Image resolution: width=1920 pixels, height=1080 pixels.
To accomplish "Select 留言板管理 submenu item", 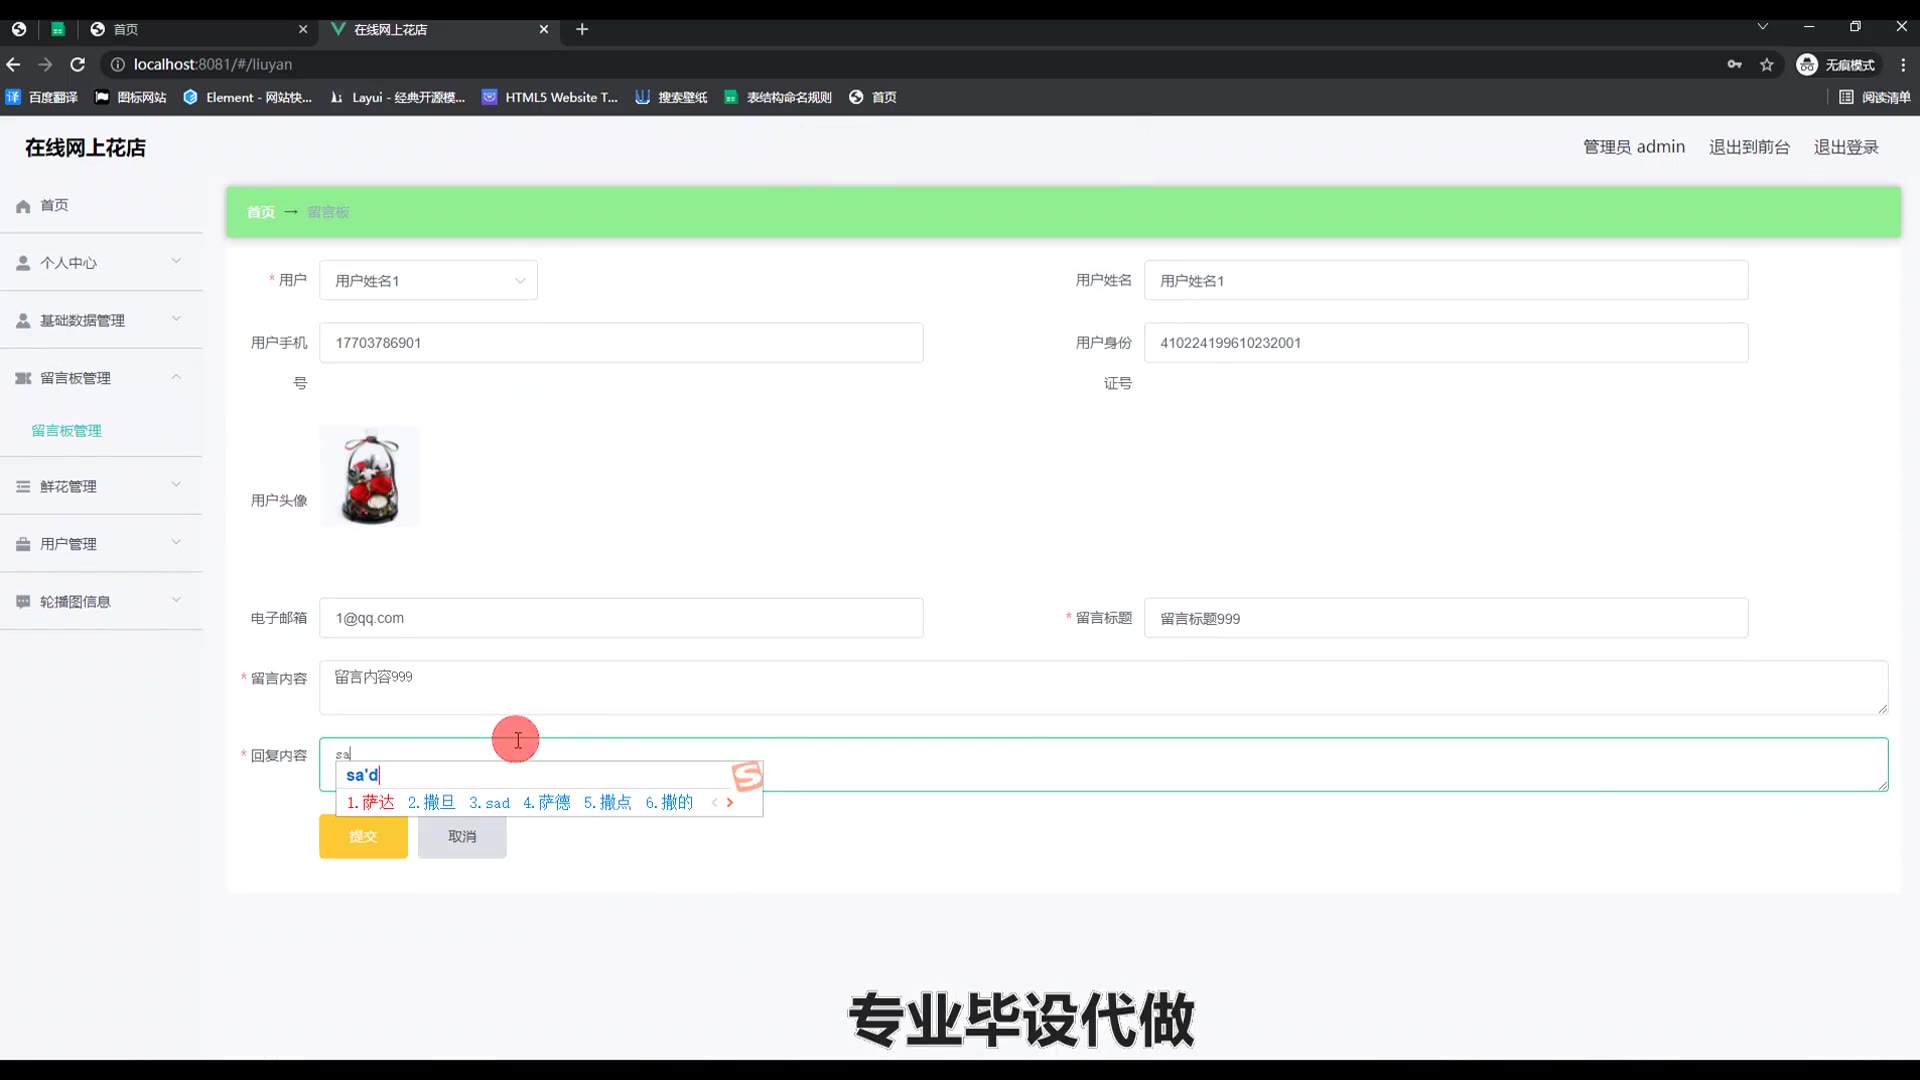I will 67,431.
